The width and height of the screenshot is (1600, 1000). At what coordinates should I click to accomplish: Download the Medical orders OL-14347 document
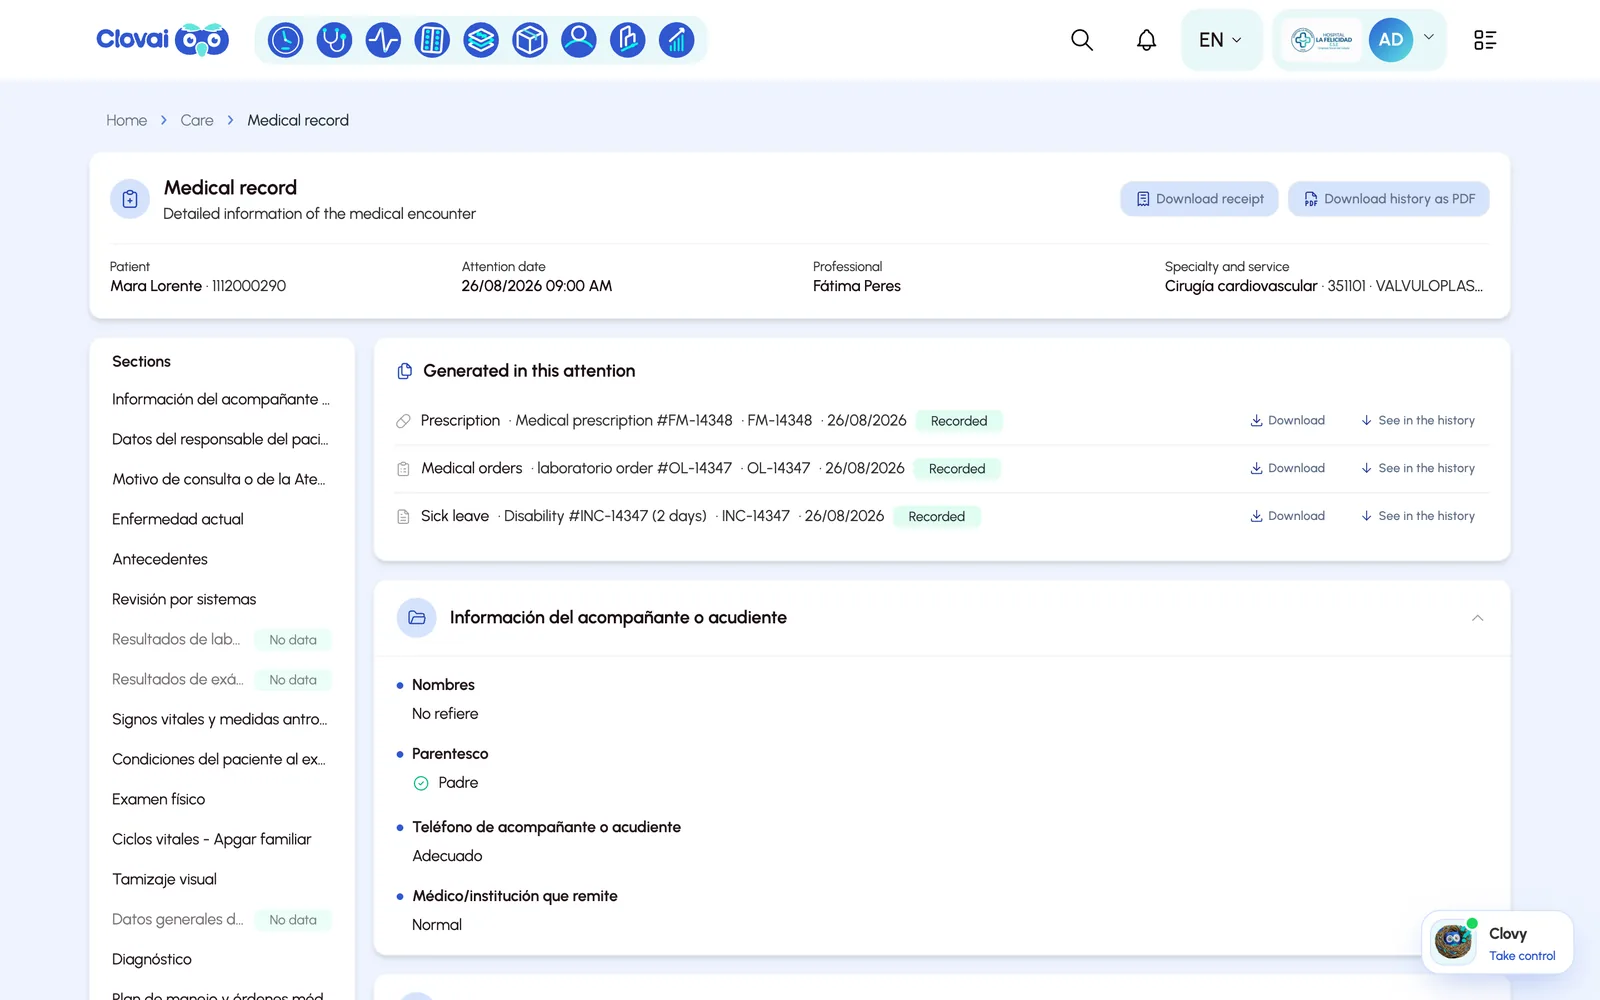tap(1287, 469)
